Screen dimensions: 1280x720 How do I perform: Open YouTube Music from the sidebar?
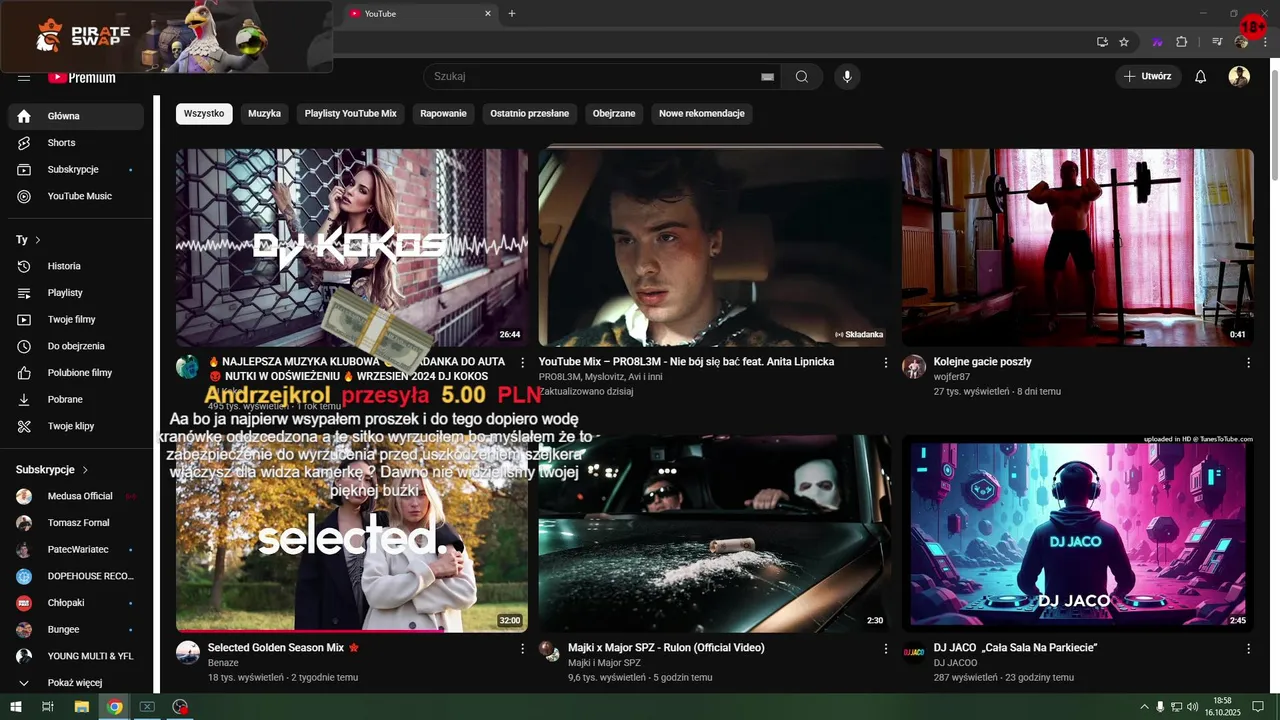(x=76, y=196)
